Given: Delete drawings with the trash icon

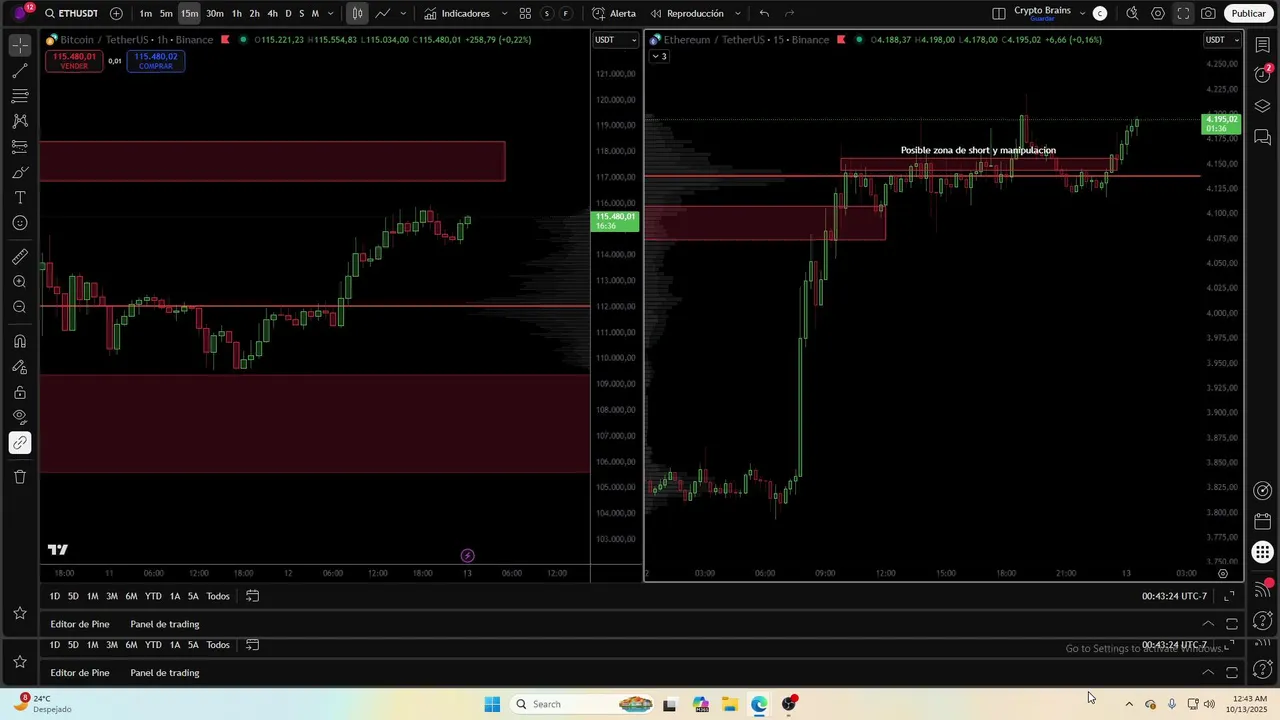Looking at the screenshot, I should point(20,477).
